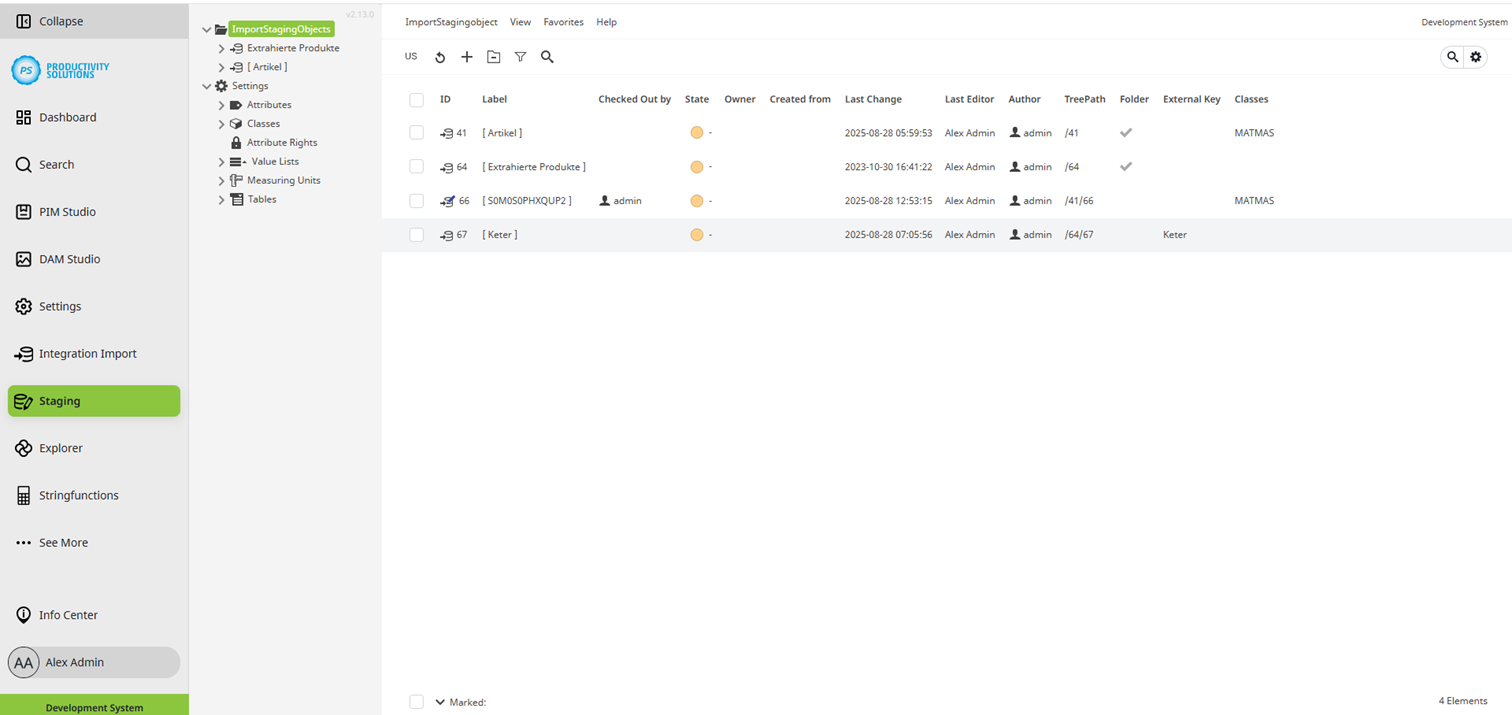Check the select-all checkbox in the header
Viewport: 1512px width, 715px height.
(416, 100)
